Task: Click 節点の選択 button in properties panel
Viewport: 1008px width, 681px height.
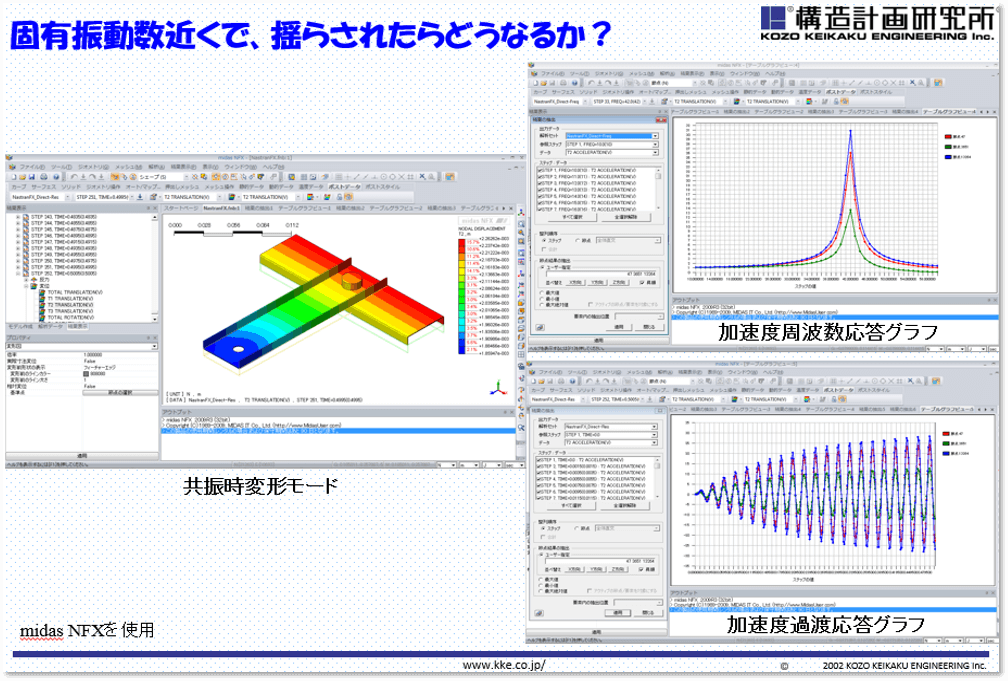Action: 120,392
